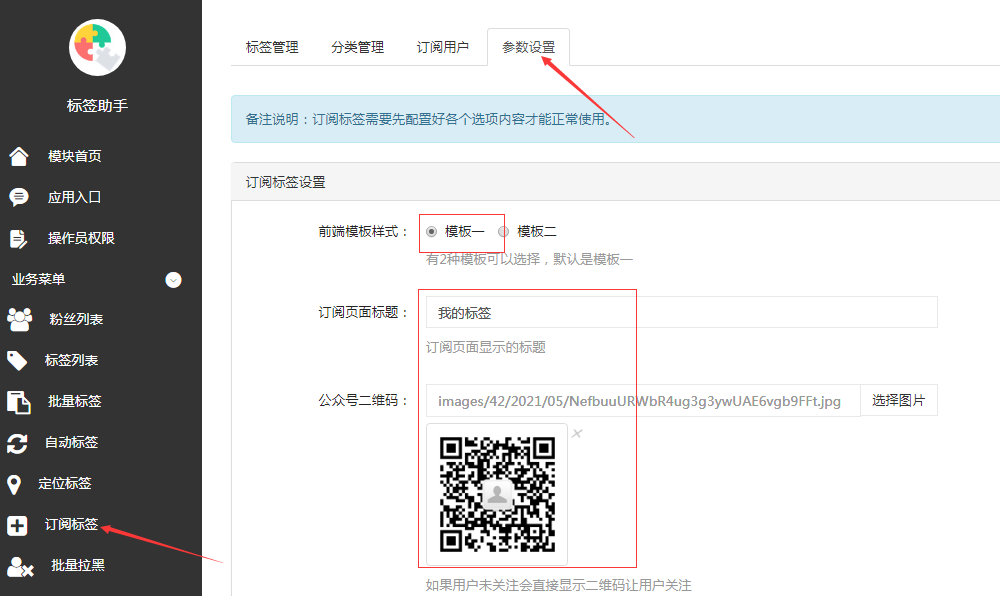Viewport: 1000px width, 596px height.
Task: Click the 订阅页面标题 input field
Action: pyautogui.click(x=682, y=312)
